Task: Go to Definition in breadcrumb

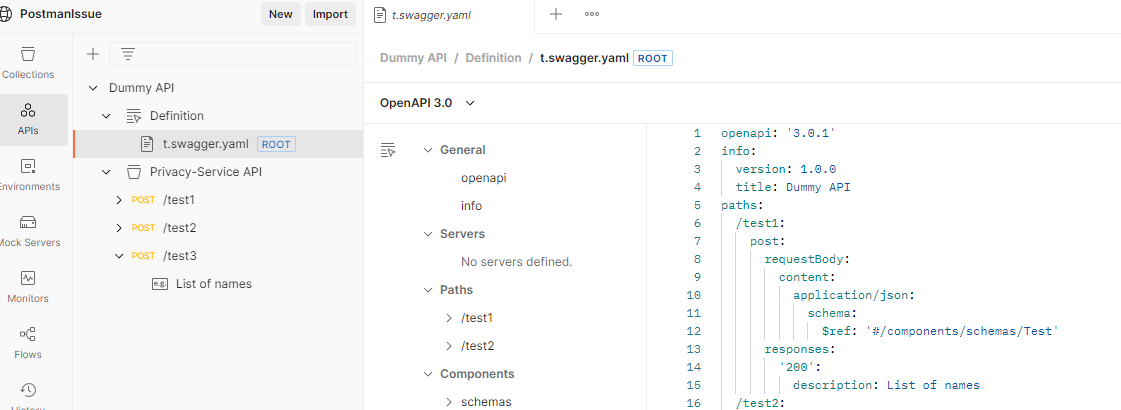Action: [x=493, y=58]
